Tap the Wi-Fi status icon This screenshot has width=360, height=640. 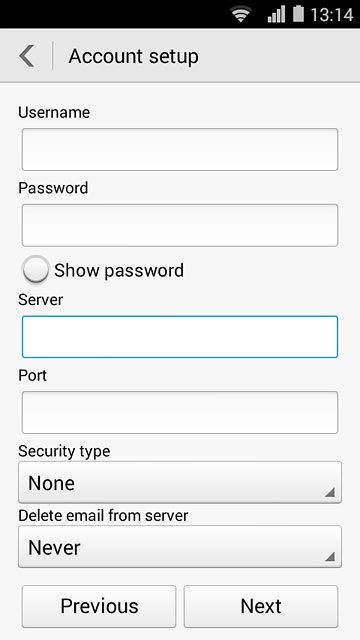pos(241,14)
